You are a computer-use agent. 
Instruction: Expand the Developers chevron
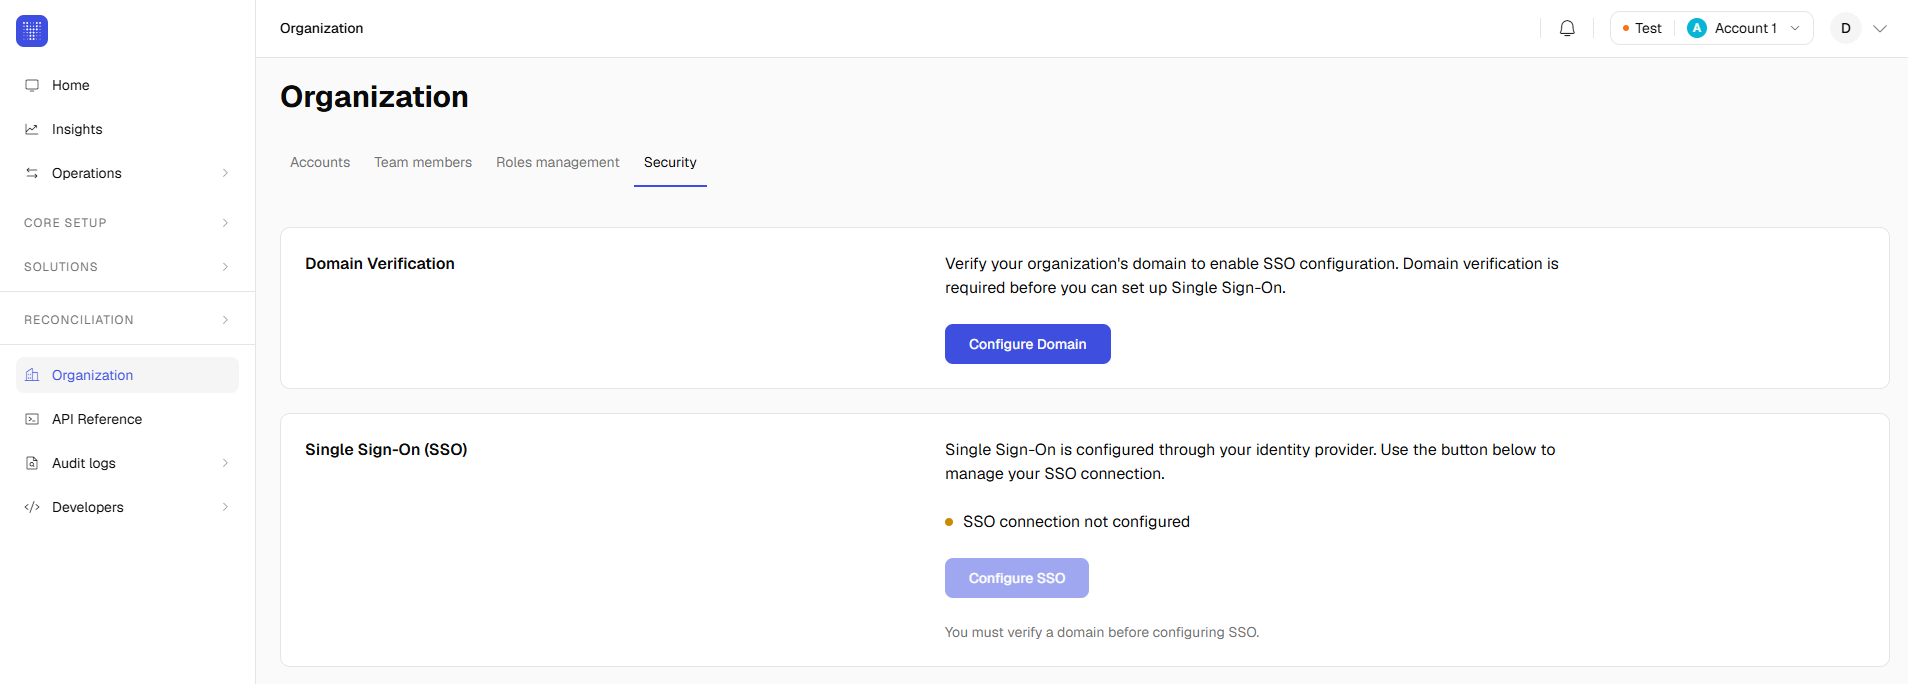225,507
